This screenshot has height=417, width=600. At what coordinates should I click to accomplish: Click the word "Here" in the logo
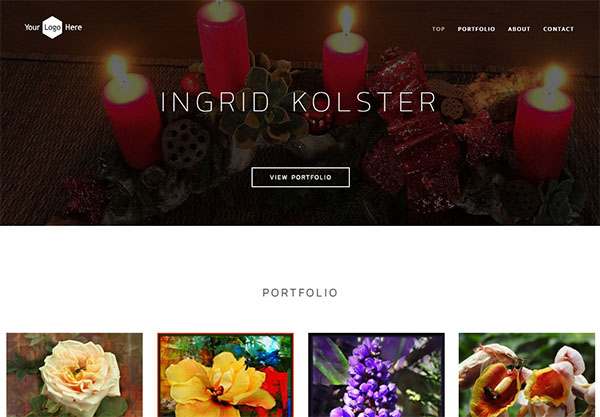point(73,28)
